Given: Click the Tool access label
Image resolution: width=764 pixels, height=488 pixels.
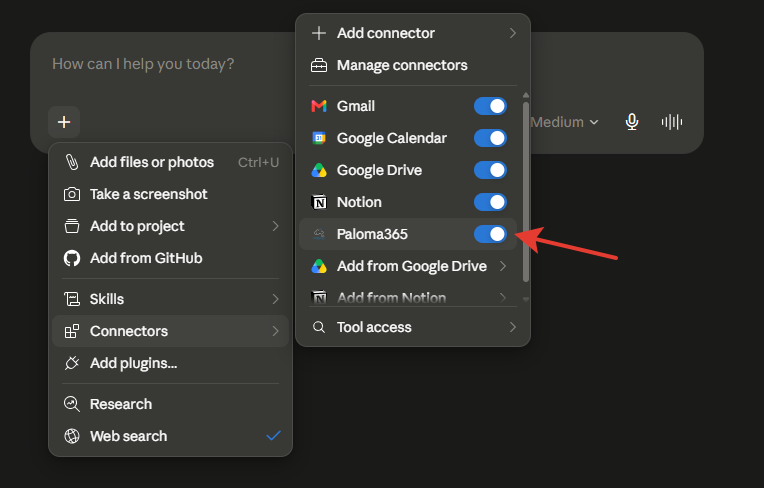Looking at the screenshot, I should coord(374,327).
